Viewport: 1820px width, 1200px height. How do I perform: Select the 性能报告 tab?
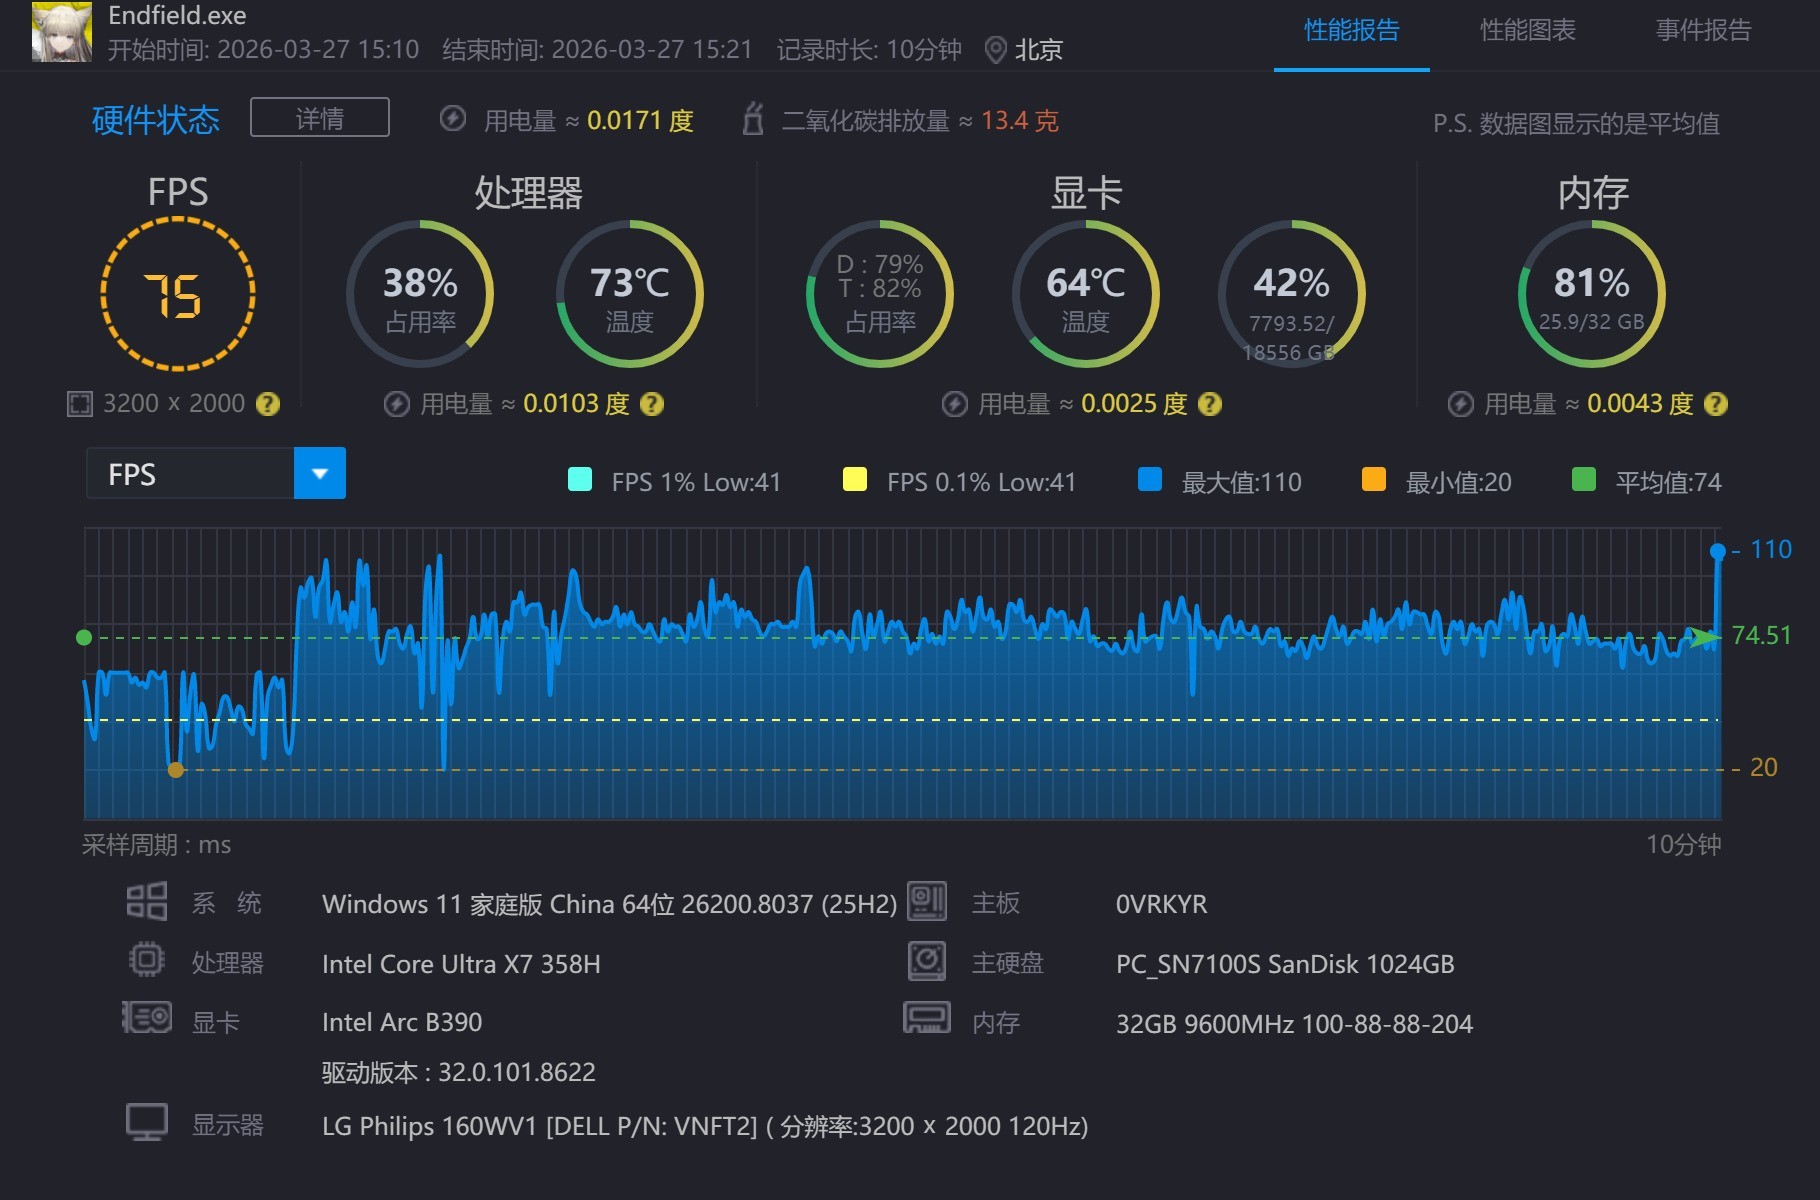pos(1351,30)
